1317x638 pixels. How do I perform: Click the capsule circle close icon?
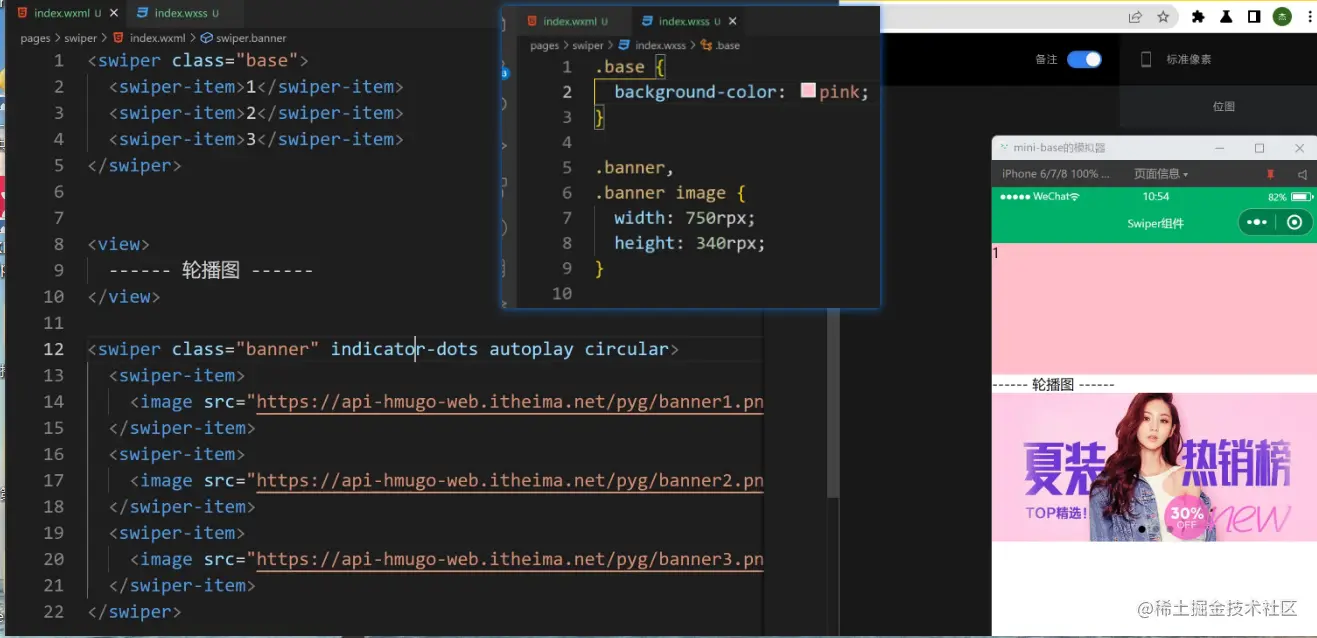(1294, 222)
